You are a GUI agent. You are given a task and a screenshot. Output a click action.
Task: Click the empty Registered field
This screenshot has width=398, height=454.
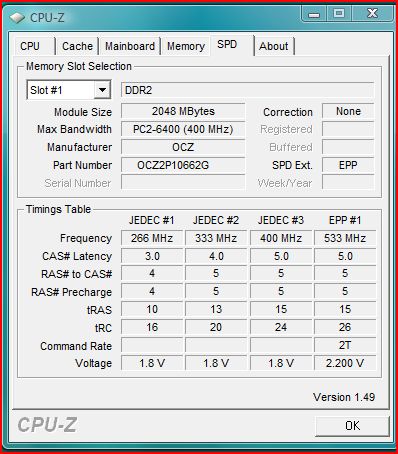coord(348,129)
